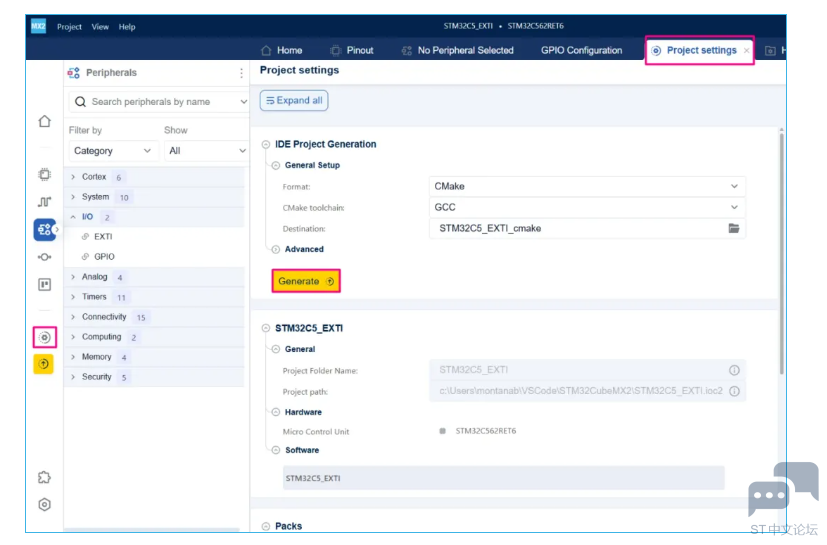Collapse the IDE Project Generation section

[x=266, y=145]
